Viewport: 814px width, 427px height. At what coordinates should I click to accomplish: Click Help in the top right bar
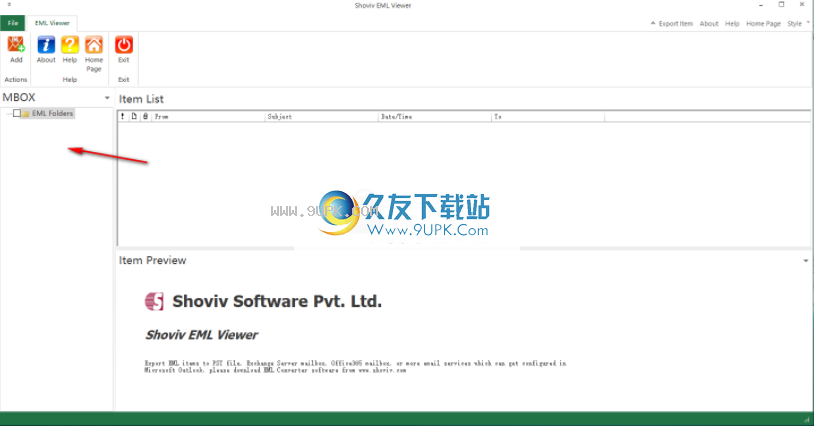tap(732, 23)
